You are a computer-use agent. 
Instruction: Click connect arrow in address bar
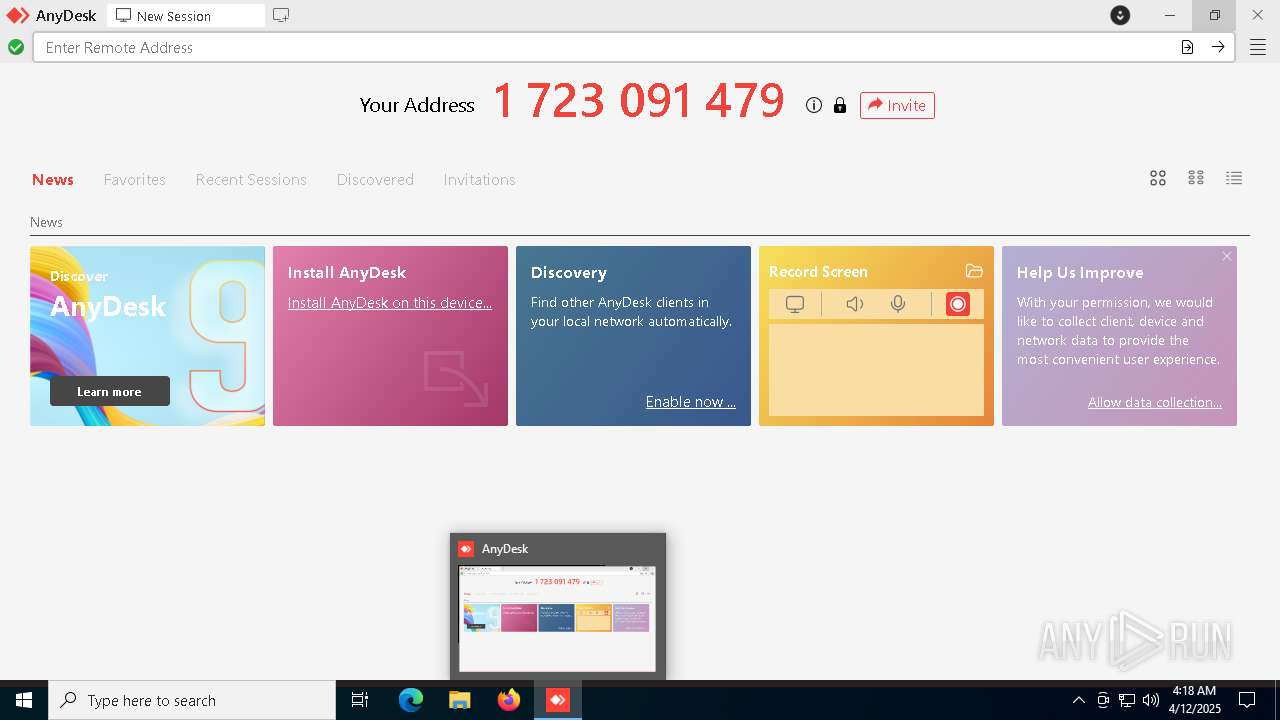pyautogui.click(x=1218, y=47)
